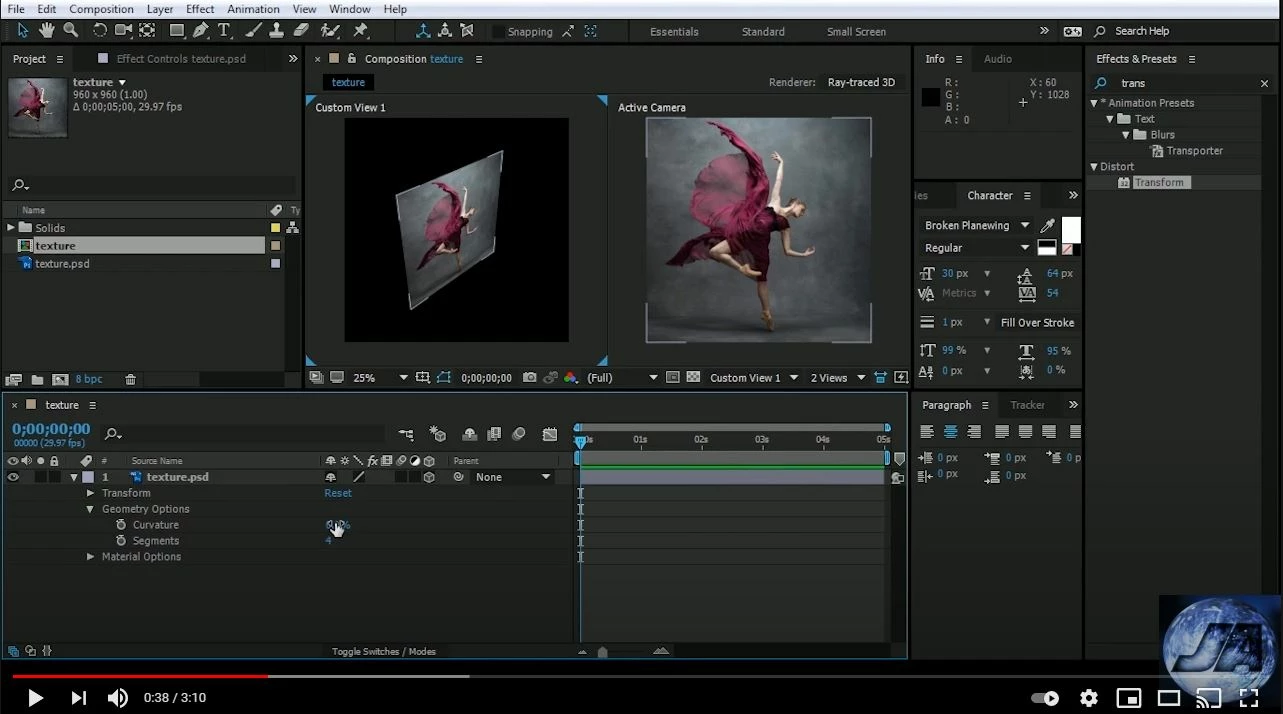Screen dimensions: 1283x714
Task: Click the snapshot camera icon in viewer
Action: click(530, 378)
